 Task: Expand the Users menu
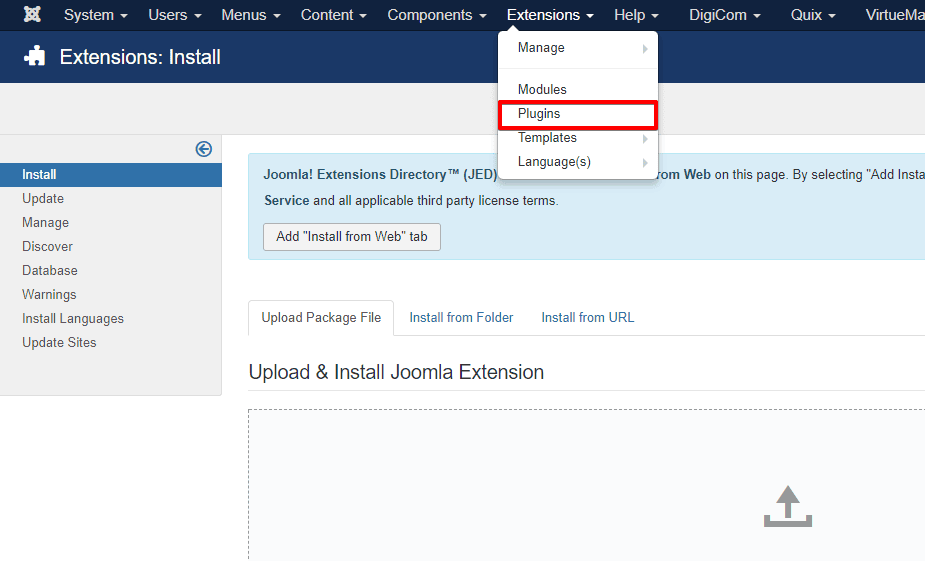(174, 15)
